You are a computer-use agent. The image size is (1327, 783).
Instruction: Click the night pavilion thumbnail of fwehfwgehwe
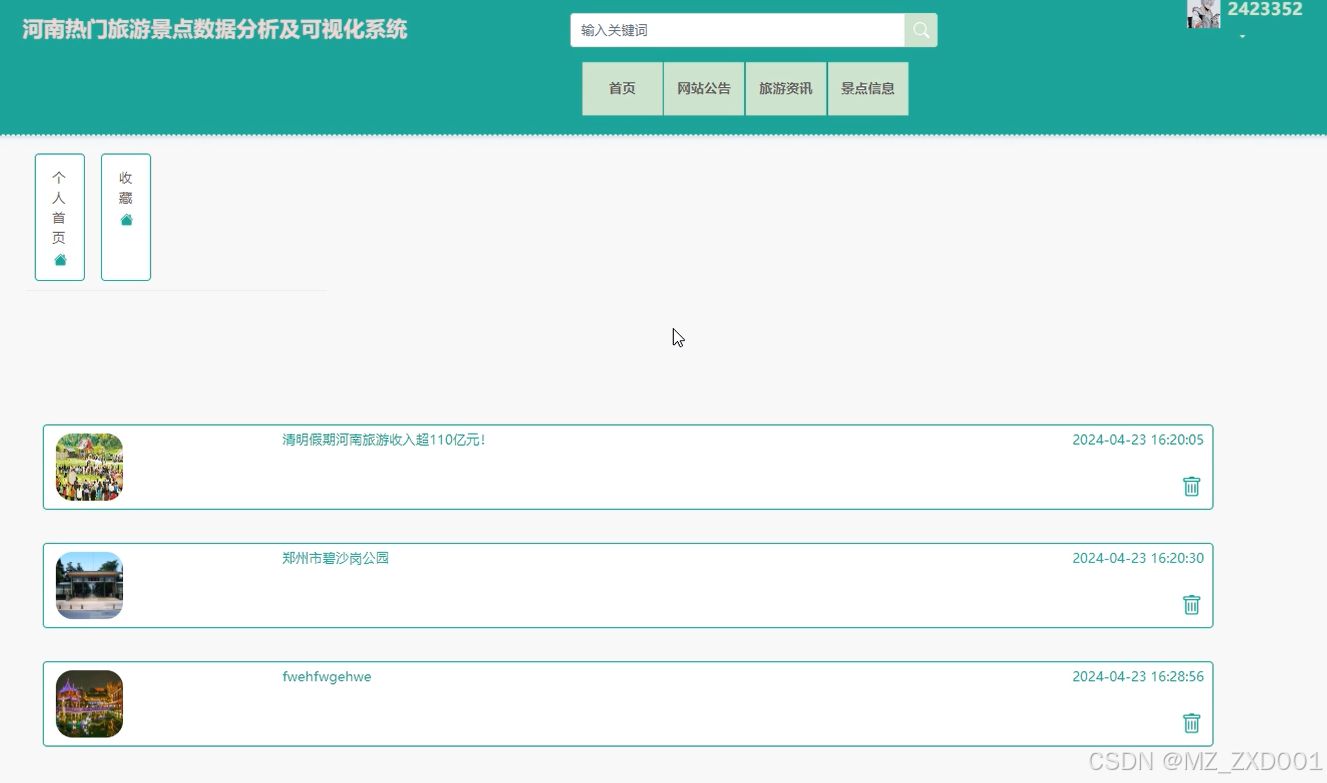[x=89, y=704]
